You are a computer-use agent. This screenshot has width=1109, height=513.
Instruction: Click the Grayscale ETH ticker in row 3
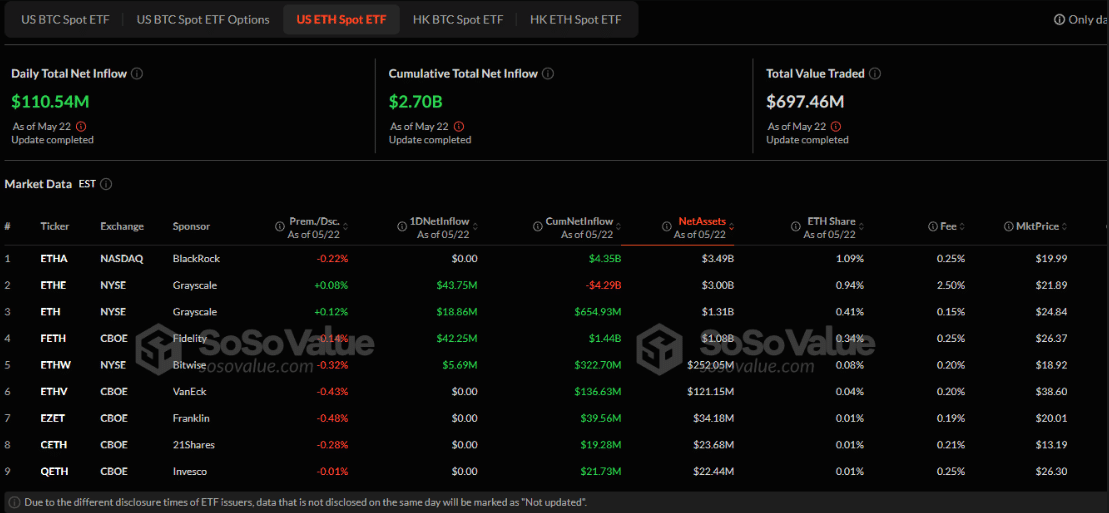point(49,312)
